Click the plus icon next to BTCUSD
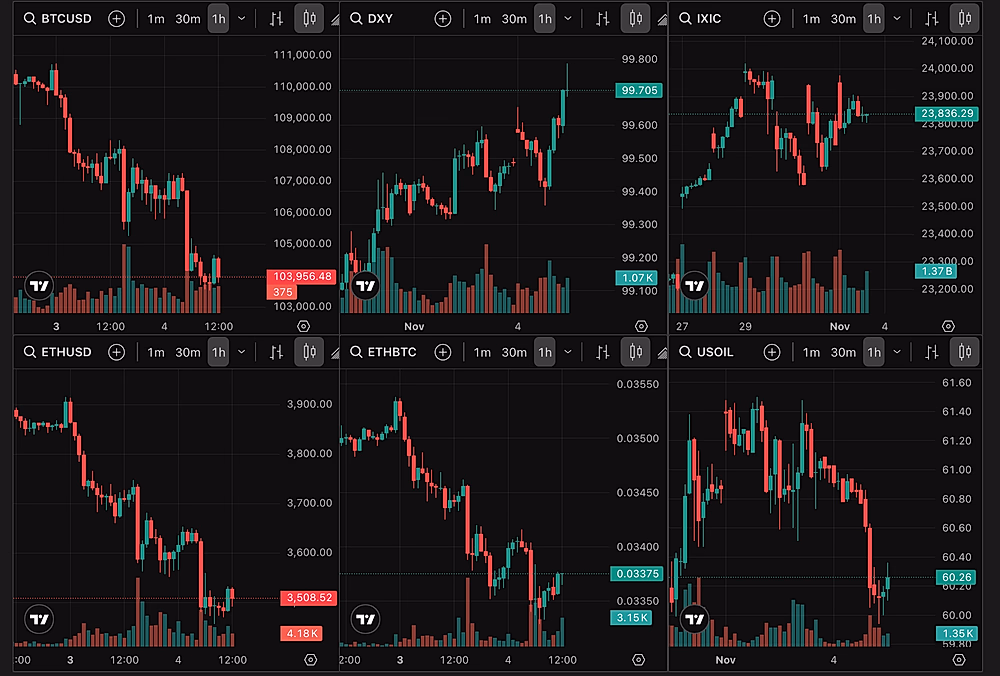 tap(117, 19)
